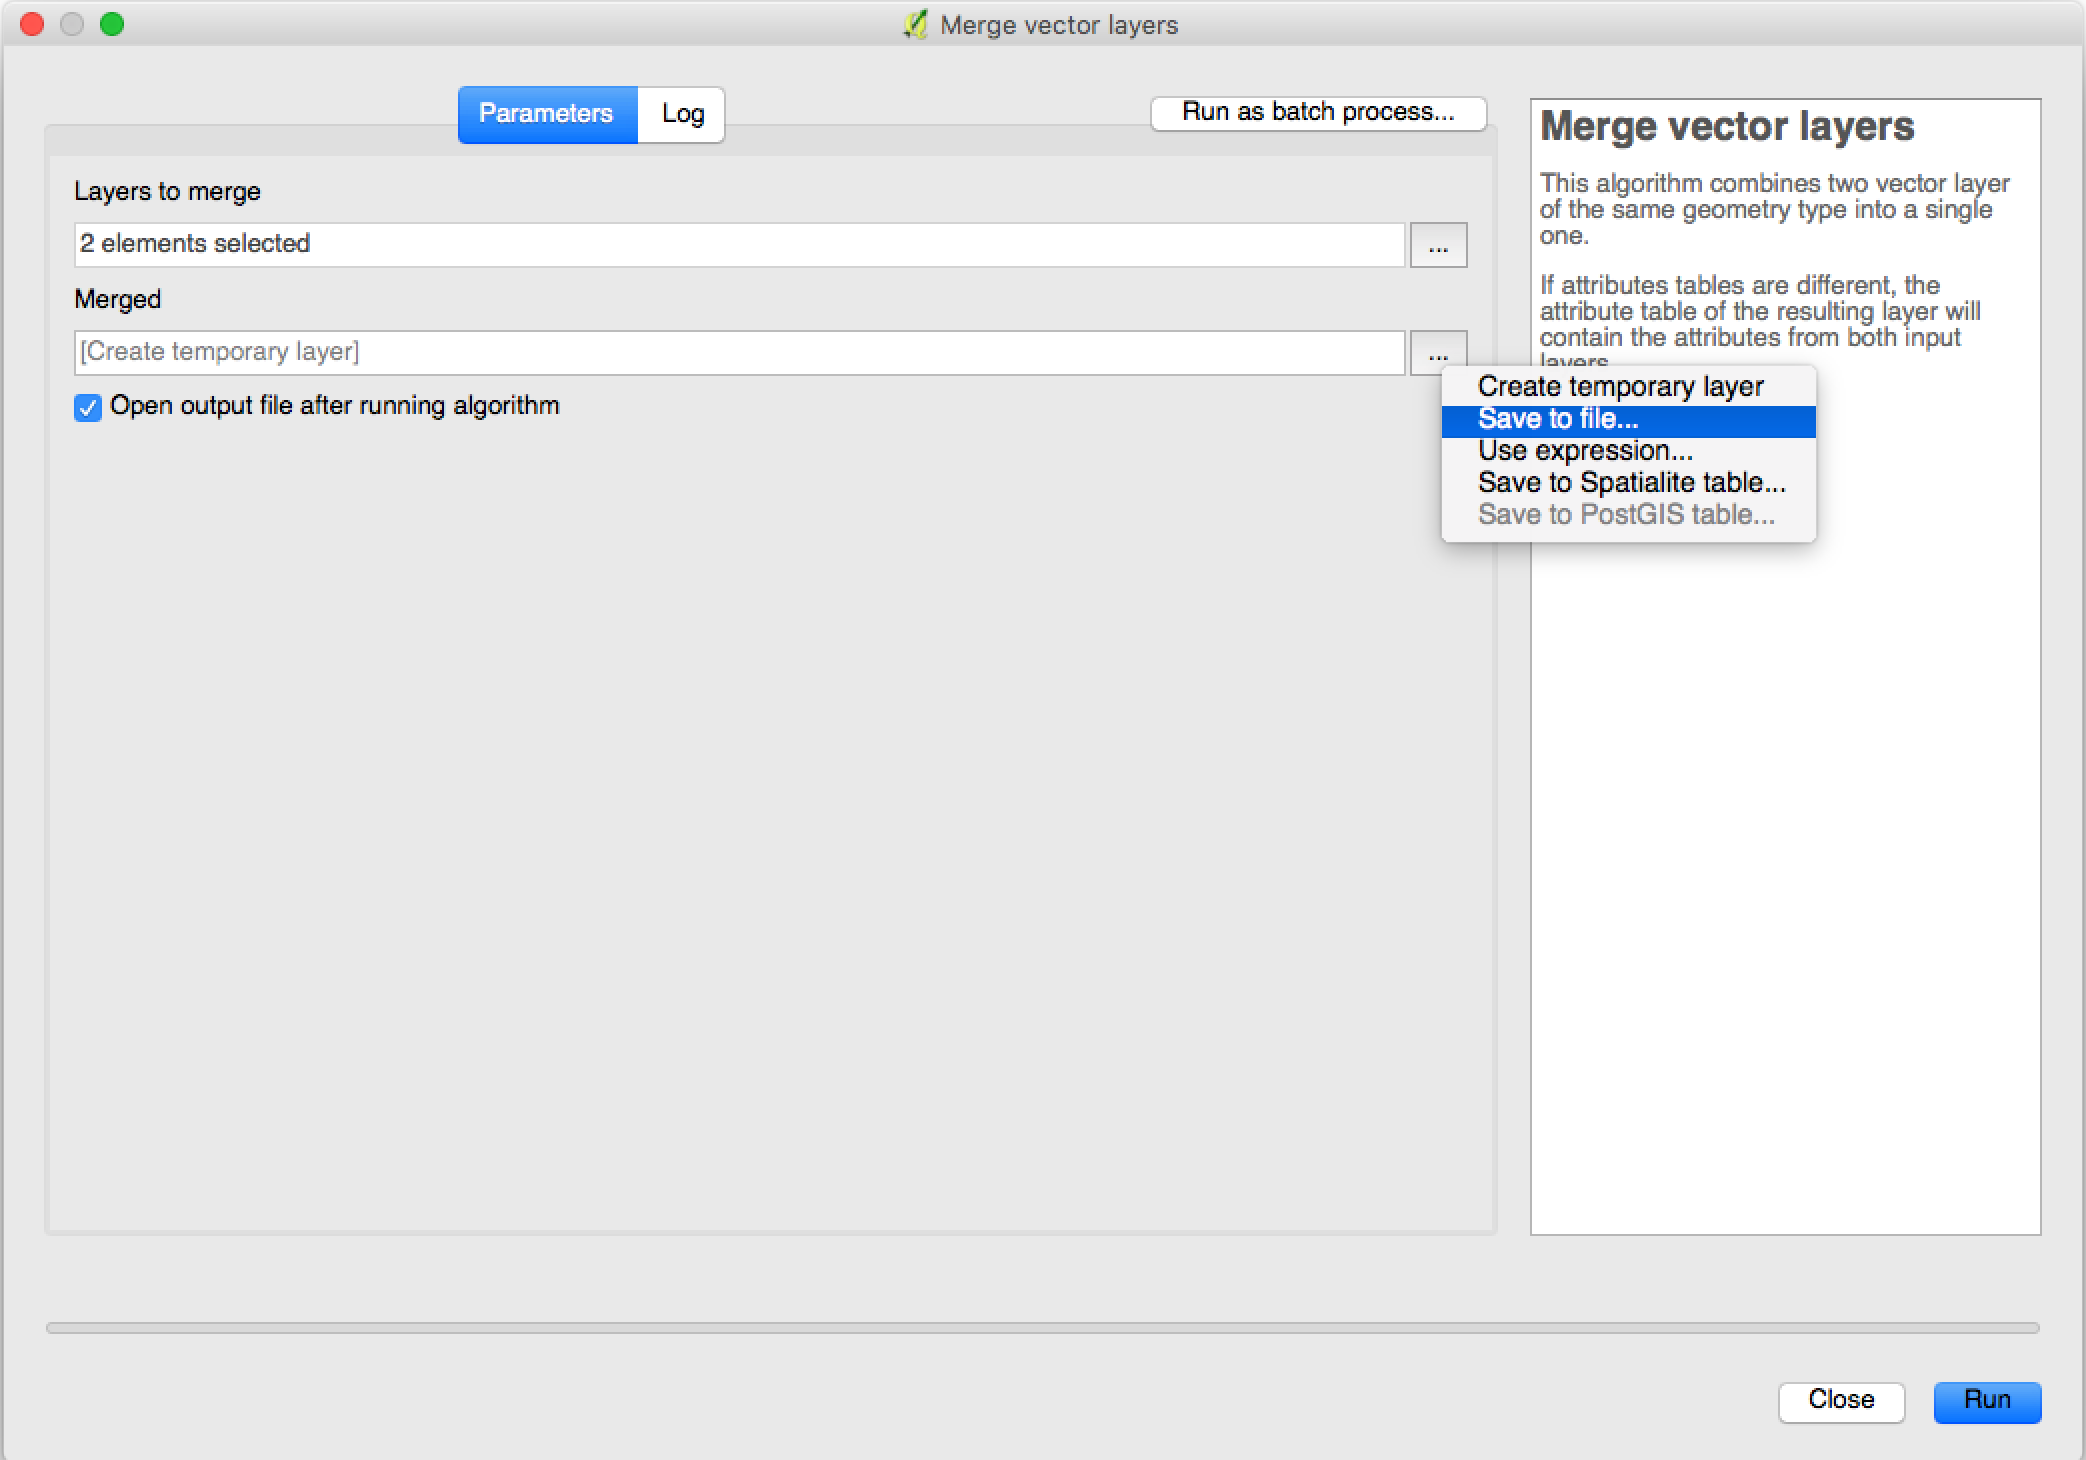Select Save to Spatialite table option
Screen dimensions: 2086x1460
pos(1628,483)
